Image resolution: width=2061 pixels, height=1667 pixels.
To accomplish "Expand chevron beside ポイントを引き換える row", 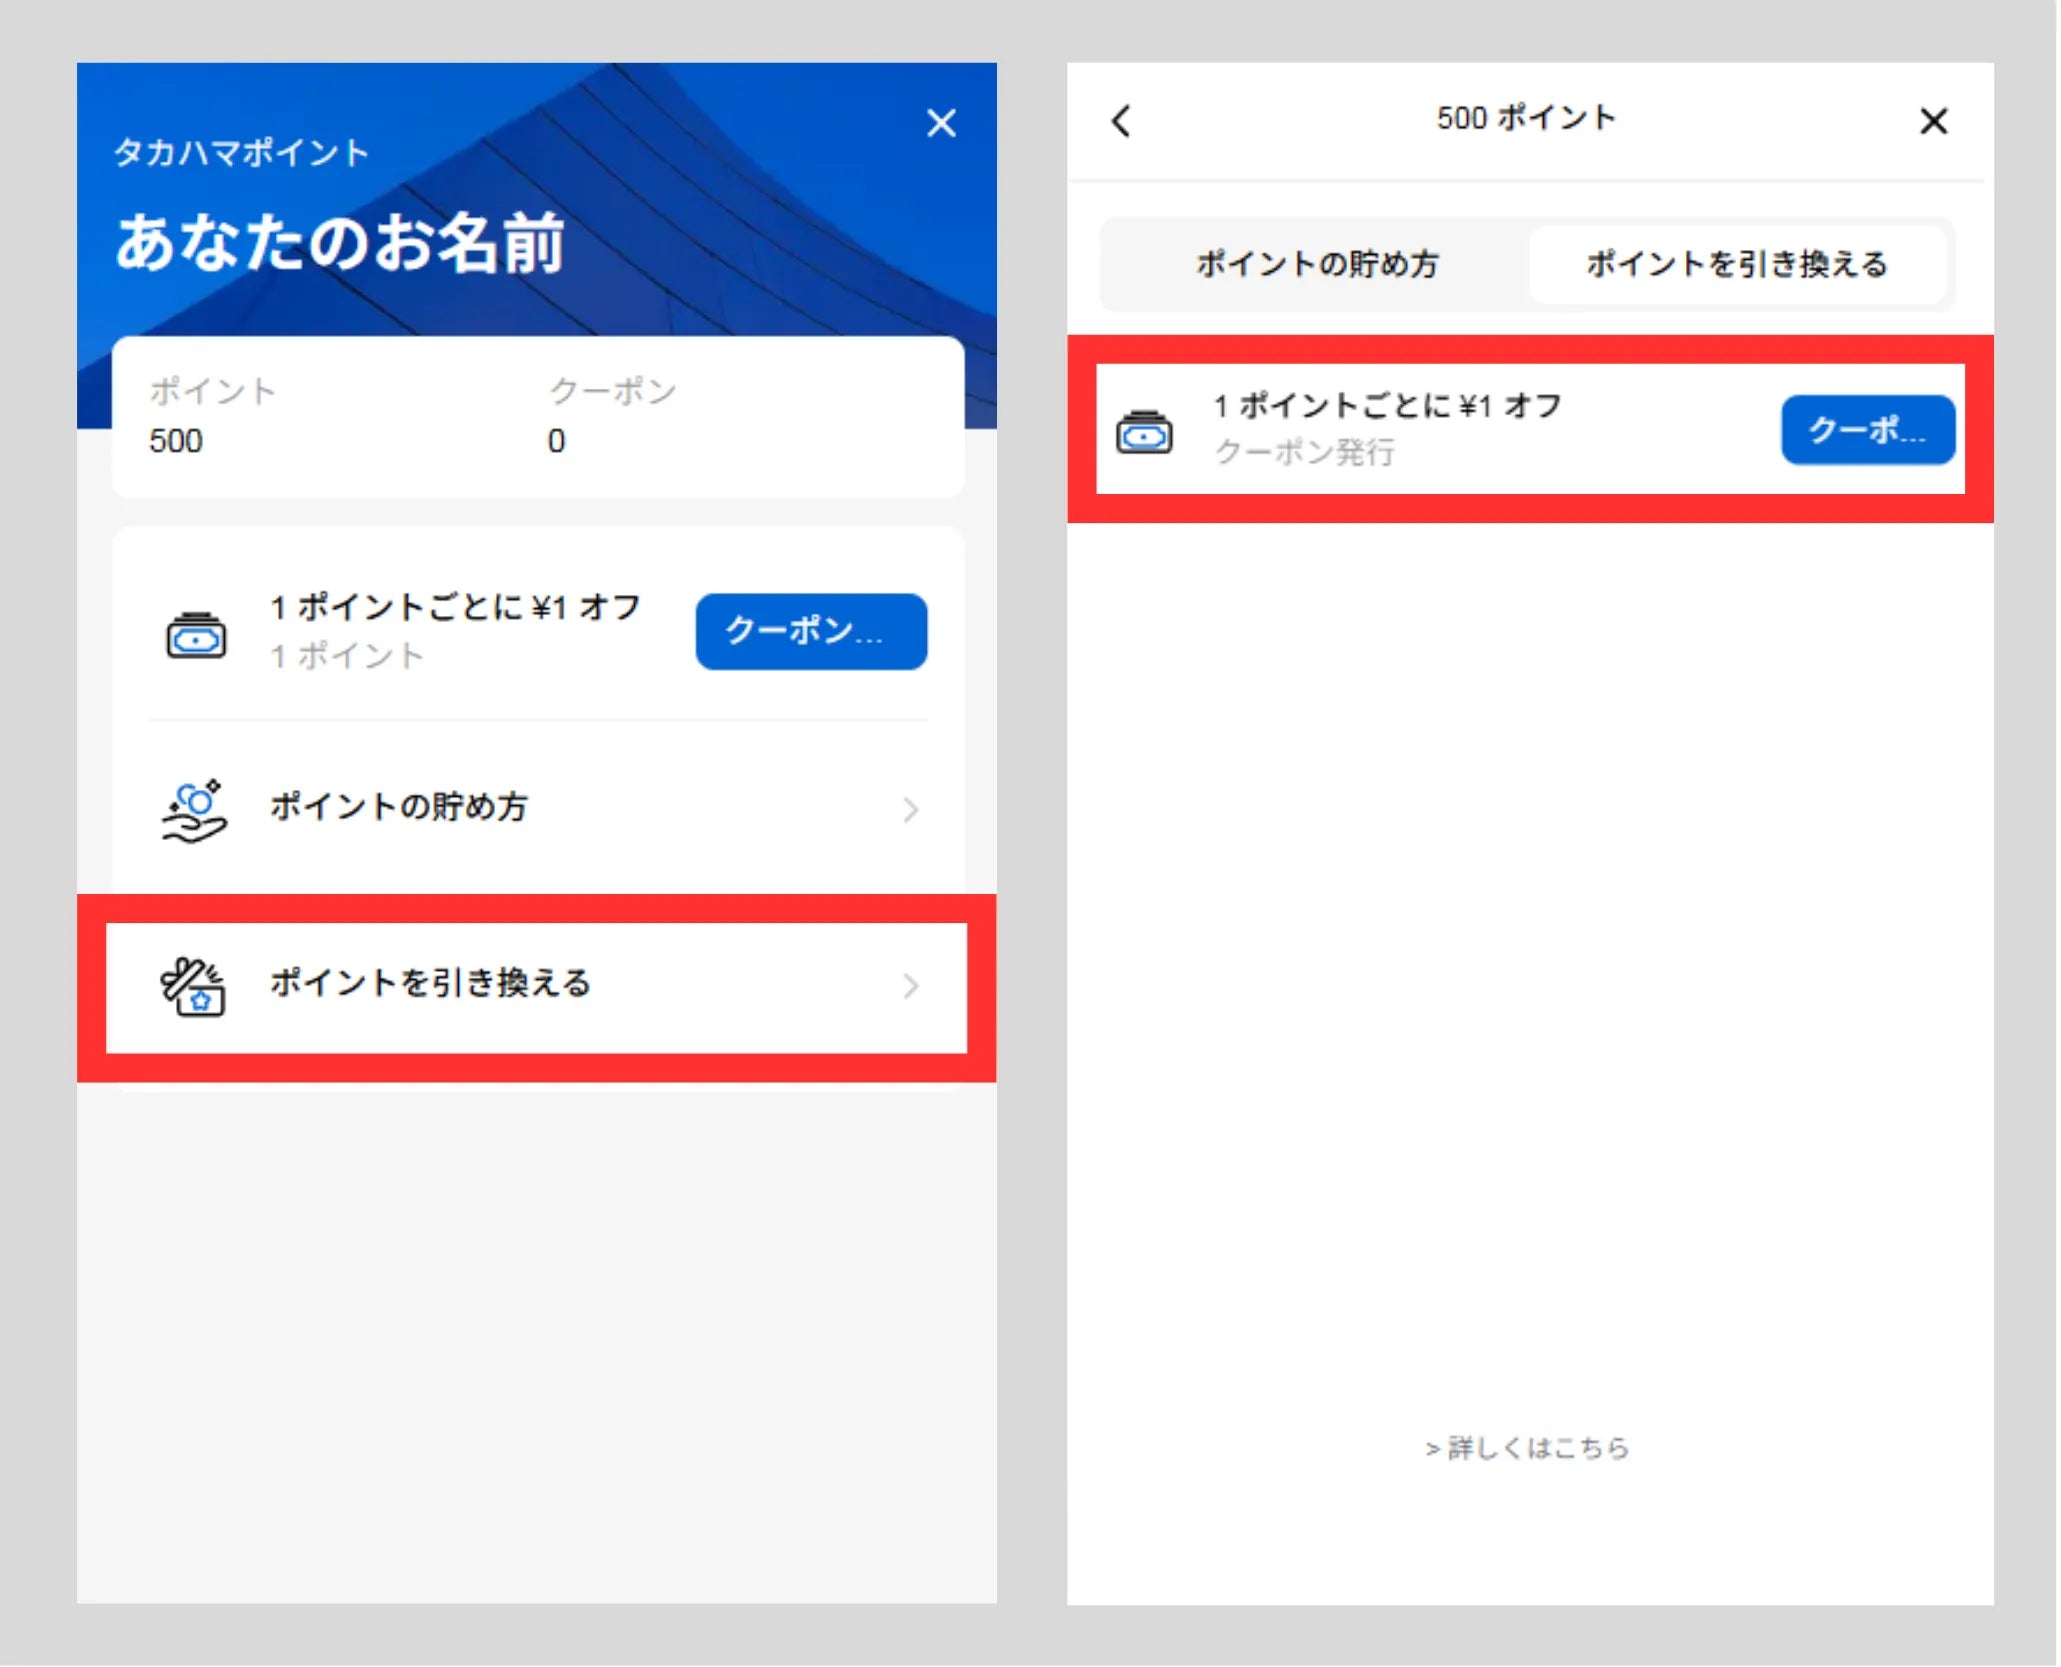I will pos(909,987).
